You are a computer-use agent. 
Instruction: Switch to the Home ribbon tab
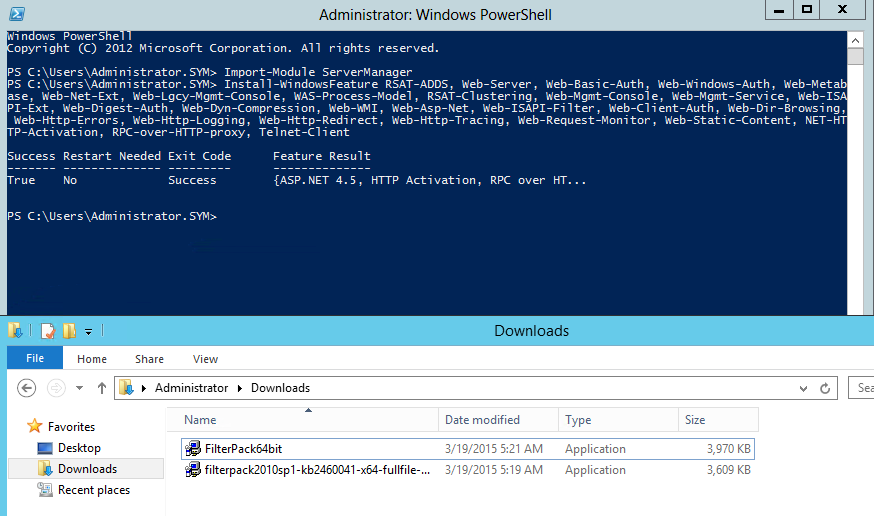click(x=92, y=359)
